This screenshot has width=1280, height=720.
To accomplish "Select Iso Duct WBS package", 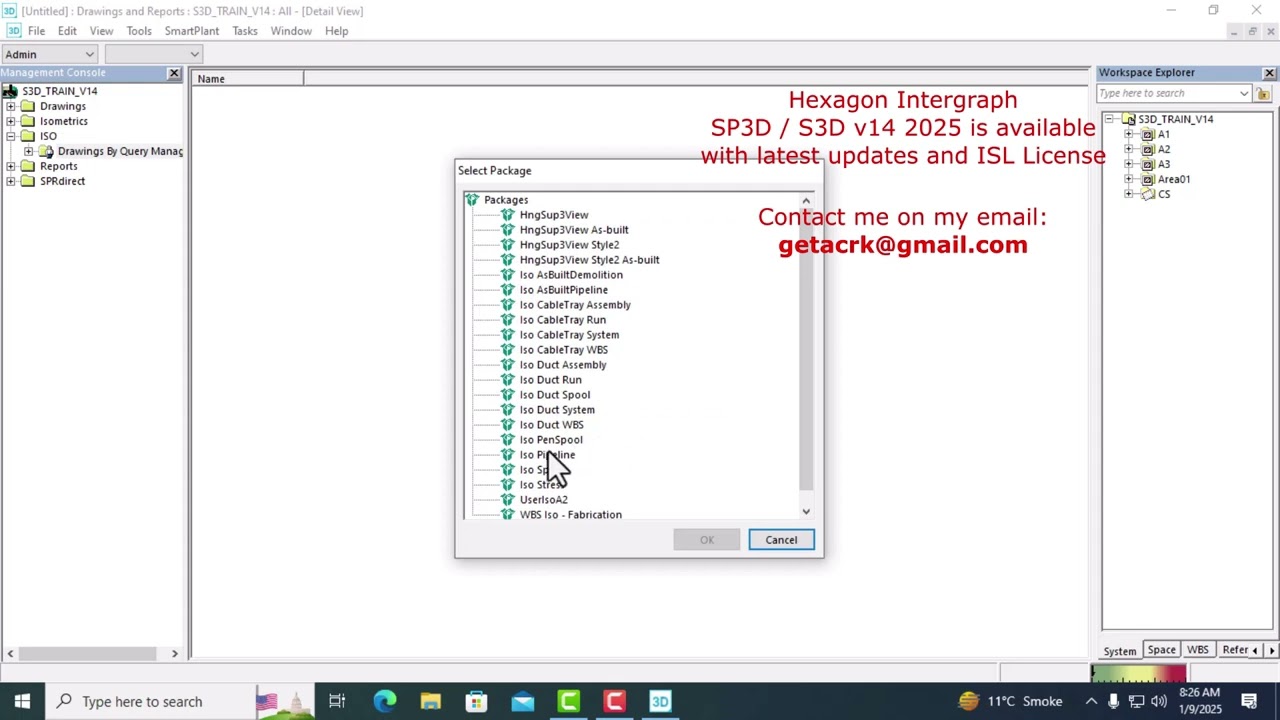I will 551,425.
